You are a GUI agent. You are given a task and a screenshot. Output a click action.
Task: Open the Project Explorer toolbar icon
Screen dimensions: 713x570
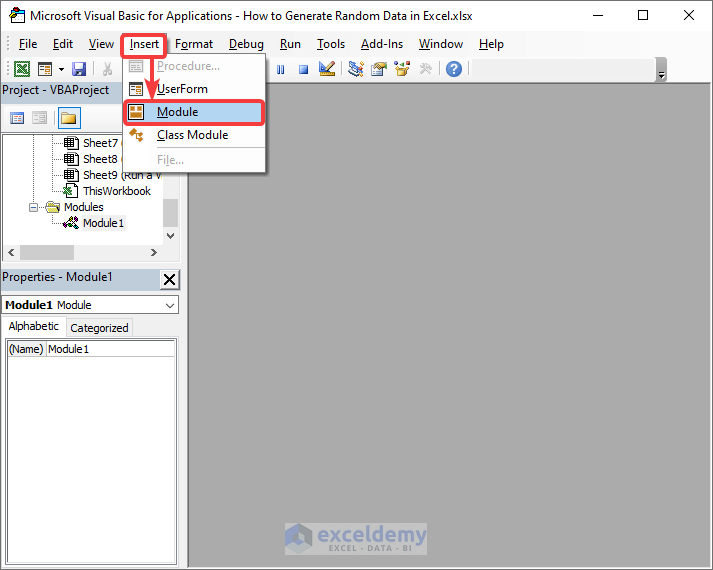coord(356,69)
